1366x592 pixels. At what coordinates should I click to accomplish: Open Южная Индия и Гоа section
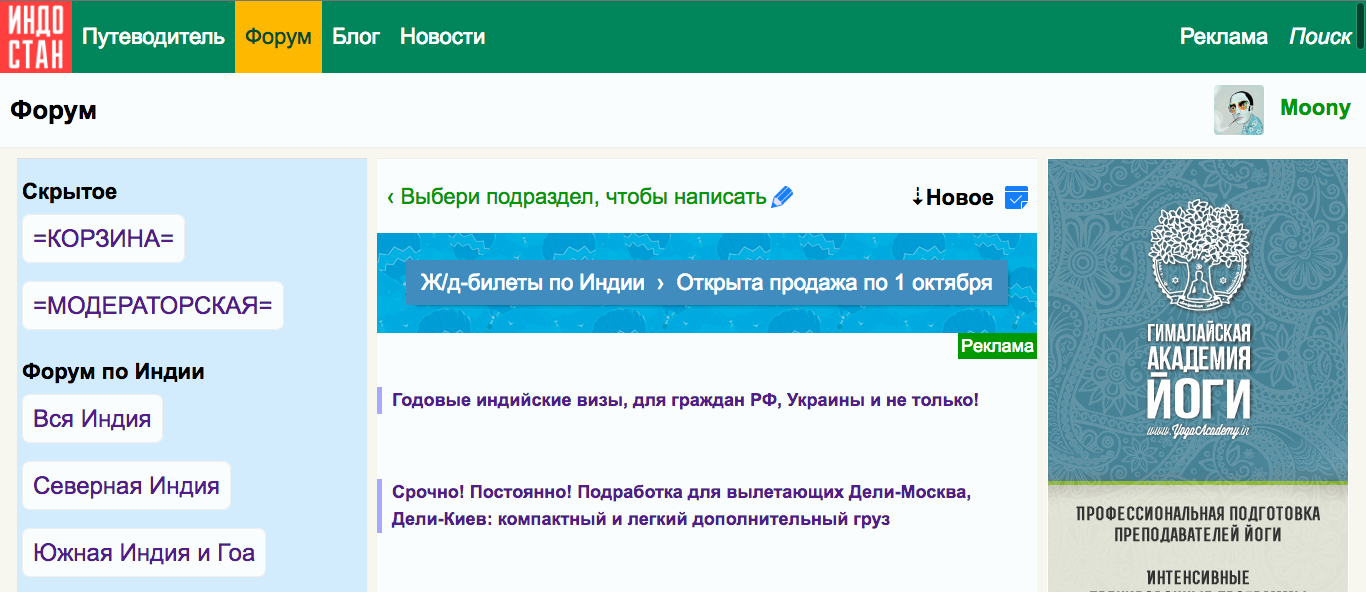(144, 553)
